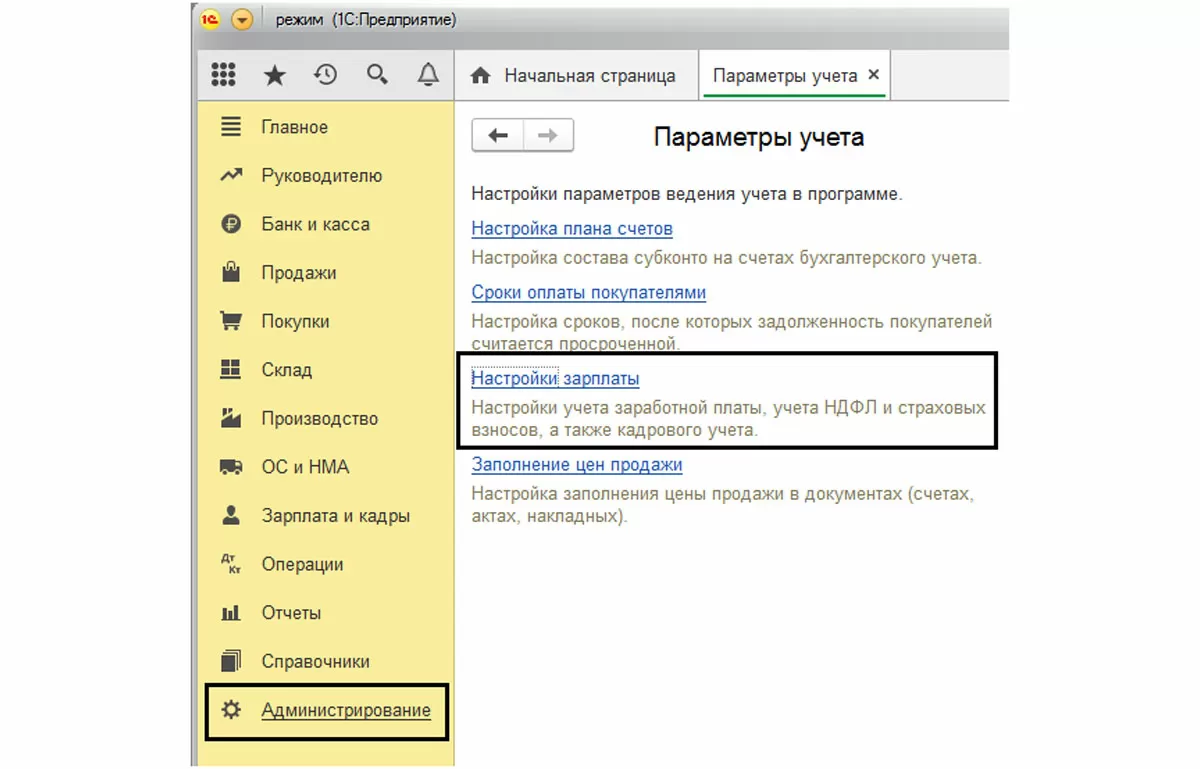The width and height of the screenshot is (1200, 769).
Task: Click the forward arrow navigation button
Action: pyautogui.click(x=548, y=136)
